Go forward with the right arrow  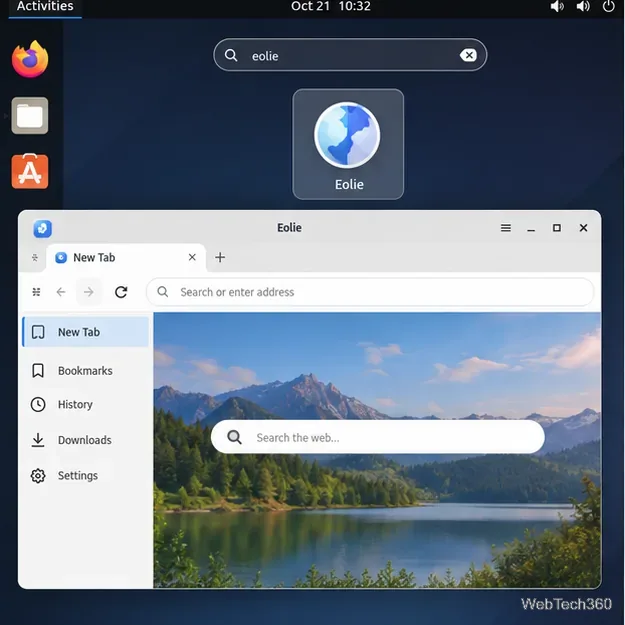coord(88,292)
